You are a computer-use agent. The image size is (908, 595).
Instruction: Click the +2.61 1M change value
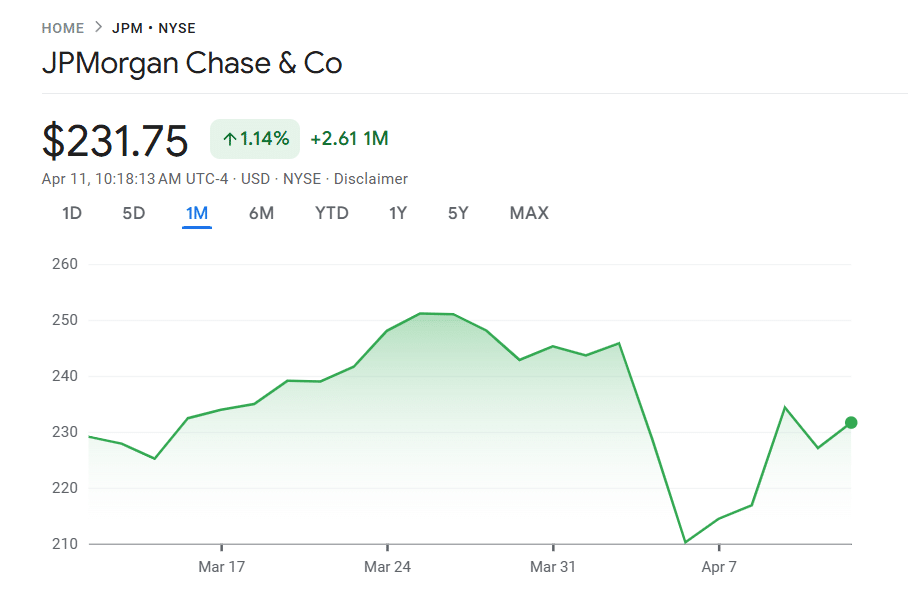(349, 139)
